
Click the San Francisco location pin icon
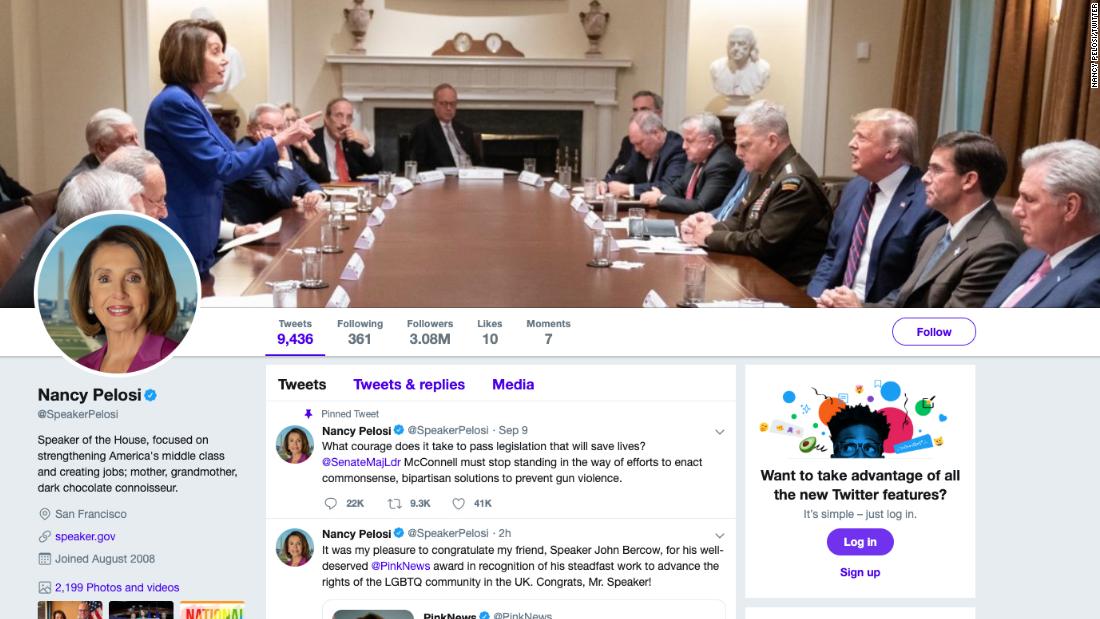[x=44, y=514]
